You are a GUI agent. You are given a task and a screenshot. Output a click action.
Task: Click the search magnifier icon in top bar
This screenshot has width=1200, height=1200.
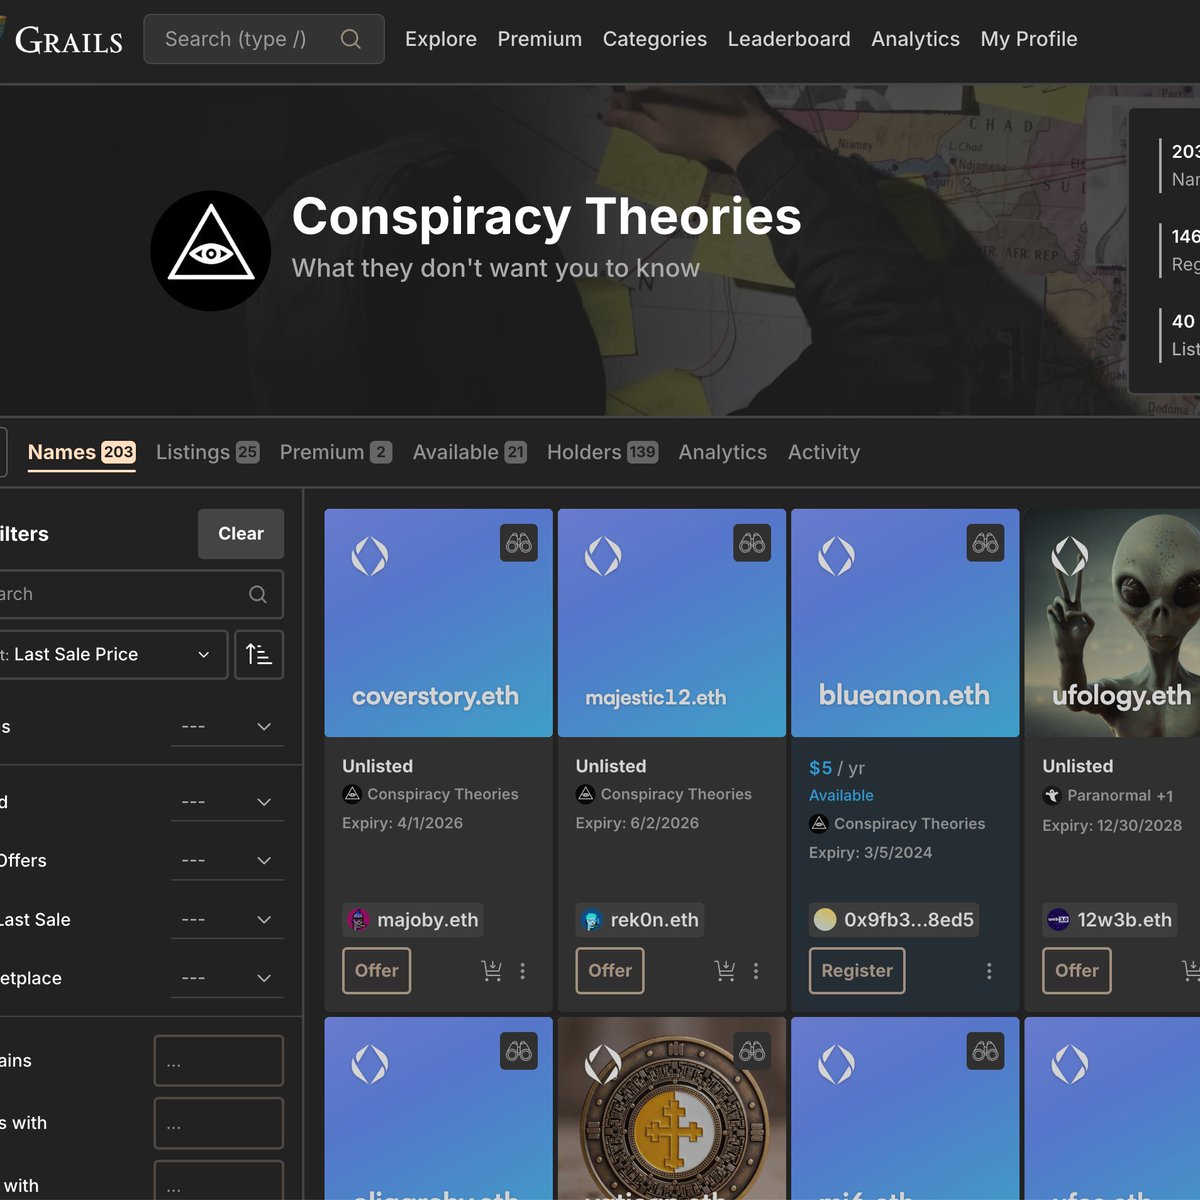pos(350,39)
